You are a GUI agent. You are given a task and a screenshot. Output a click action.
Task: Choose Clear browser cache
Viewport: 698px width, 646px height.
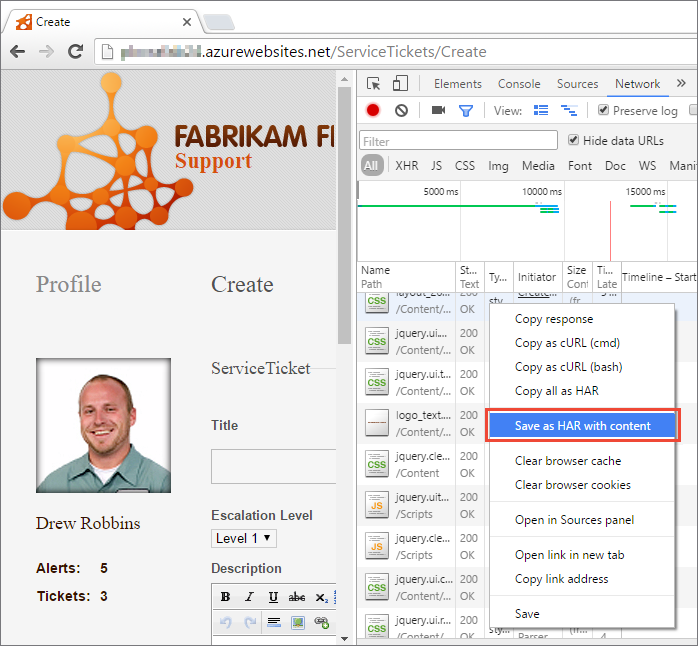pyautogui.click(x=582, y=461)
